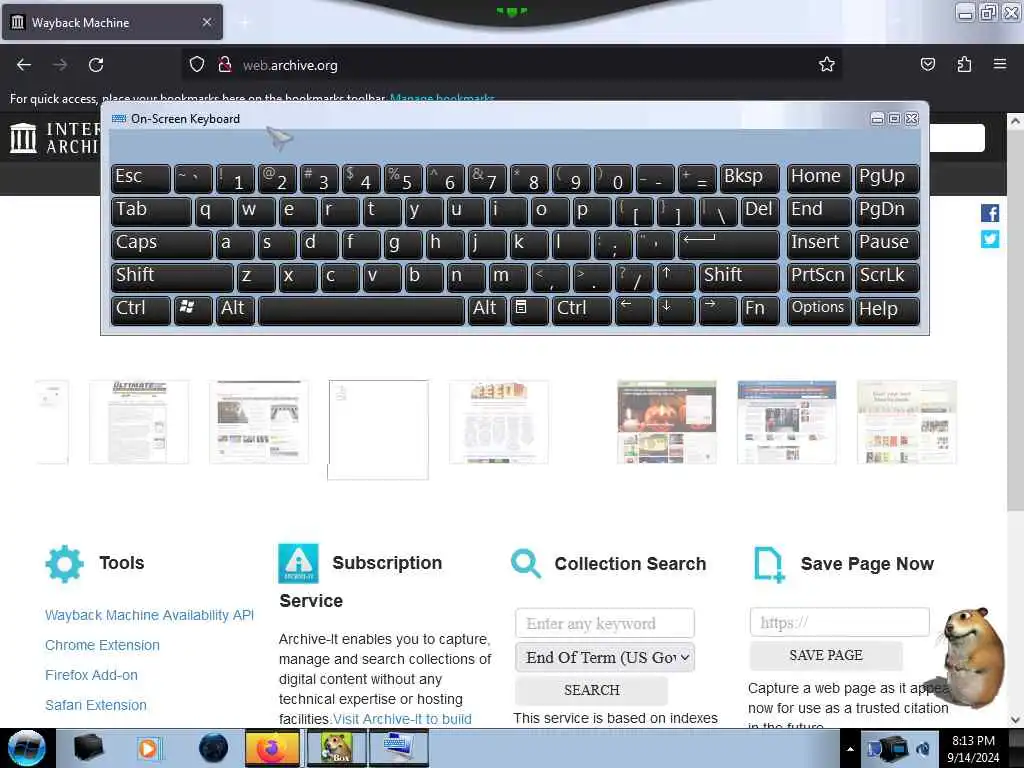Screen dimensions: 1024x768
Task: Click the volume tray icon
Action: 923,748
